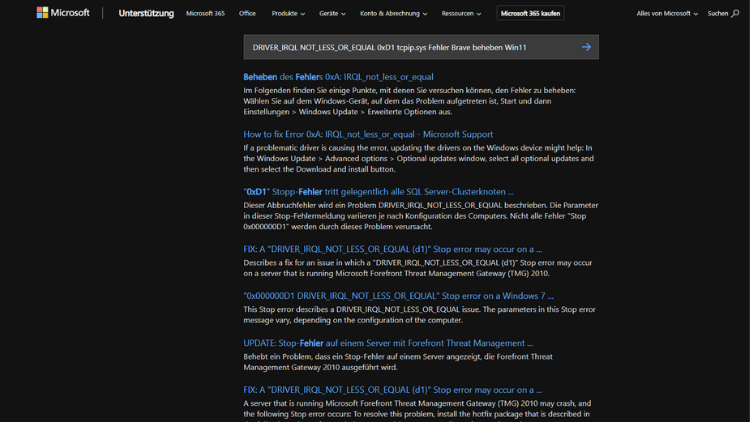Click the Microsoft logo in the header
The image size is (750, 422).
click(x=62, y=13)
